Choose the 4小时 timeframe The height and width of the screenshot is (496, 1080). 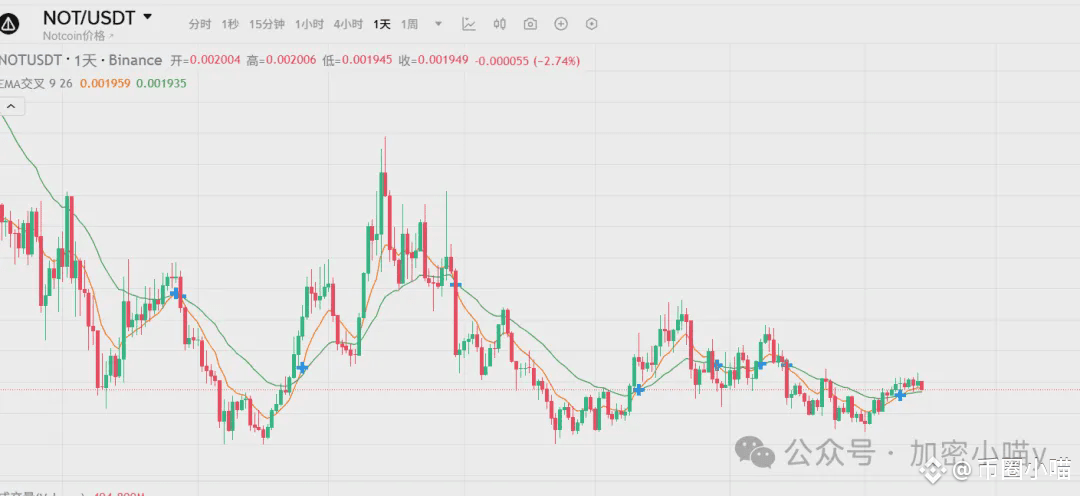coord(348,24)
